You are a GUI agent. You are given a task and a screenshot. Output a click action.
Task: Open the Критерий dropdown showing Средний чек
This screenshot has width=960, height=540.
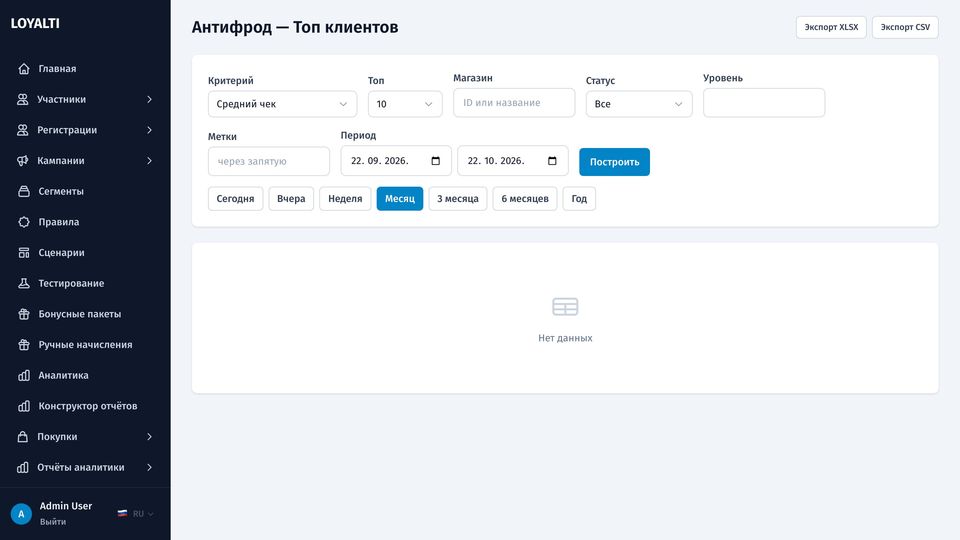[282, 104]
